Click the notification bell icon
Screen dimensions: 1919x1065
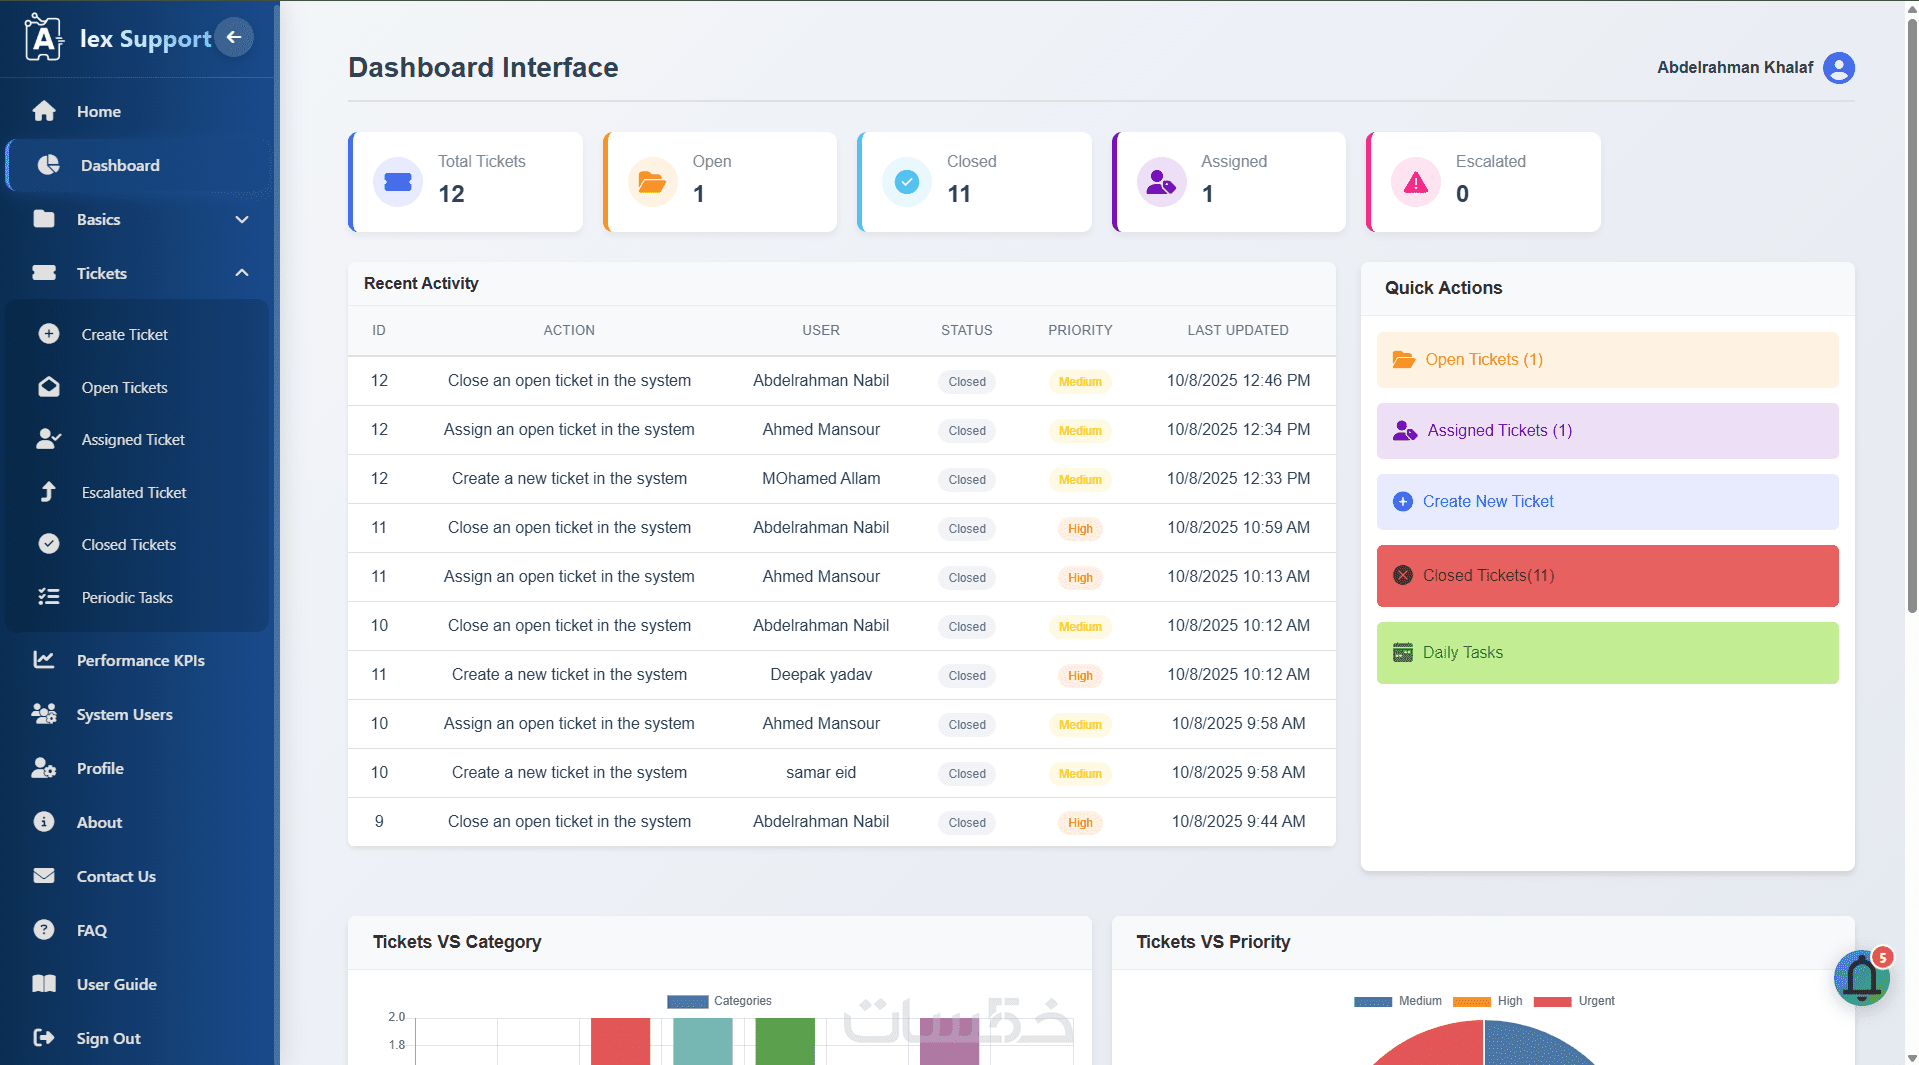(1862, 978)
